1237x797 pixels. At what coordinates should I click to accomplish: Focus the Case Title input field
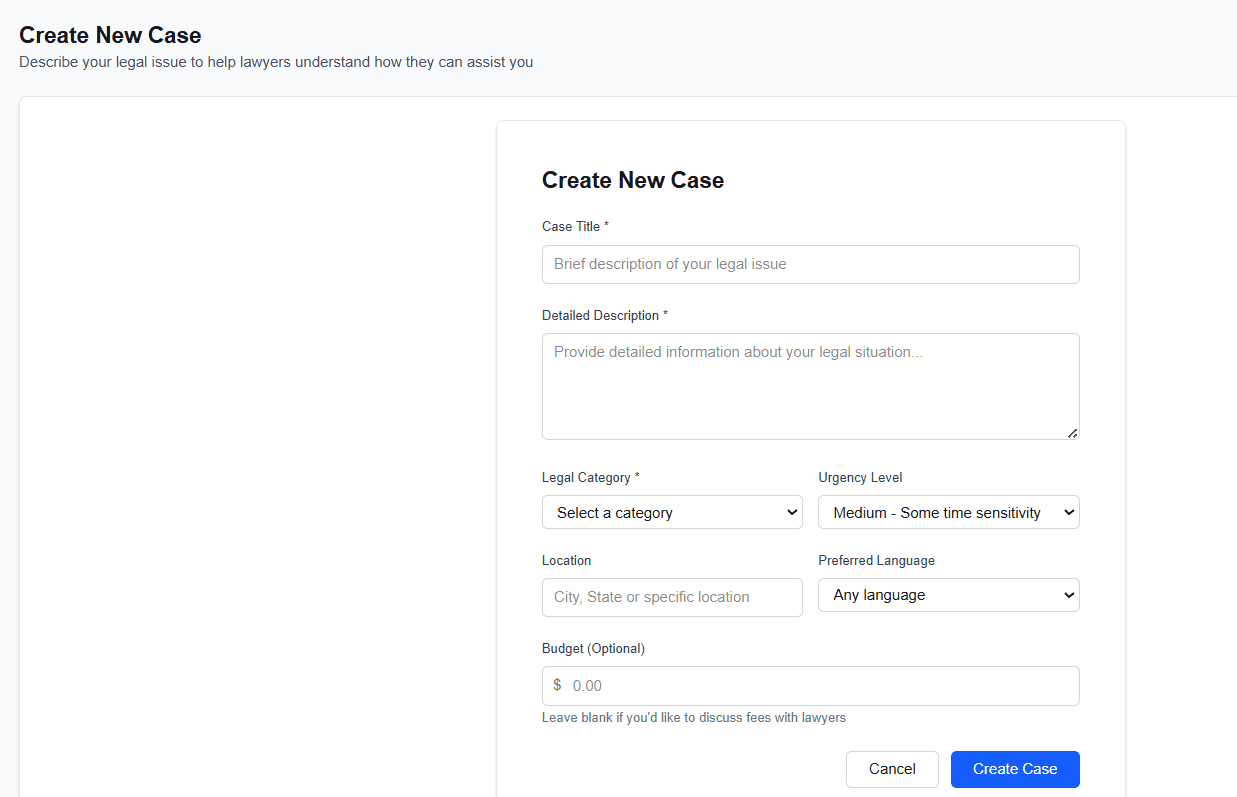point(810,264)
